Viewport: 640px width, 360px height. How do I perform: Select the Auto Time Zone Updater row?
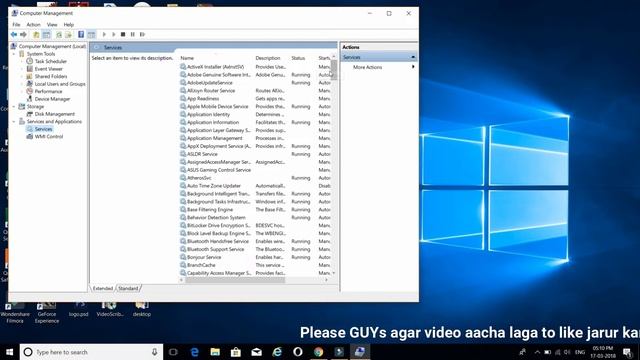[x=255, y=186]
